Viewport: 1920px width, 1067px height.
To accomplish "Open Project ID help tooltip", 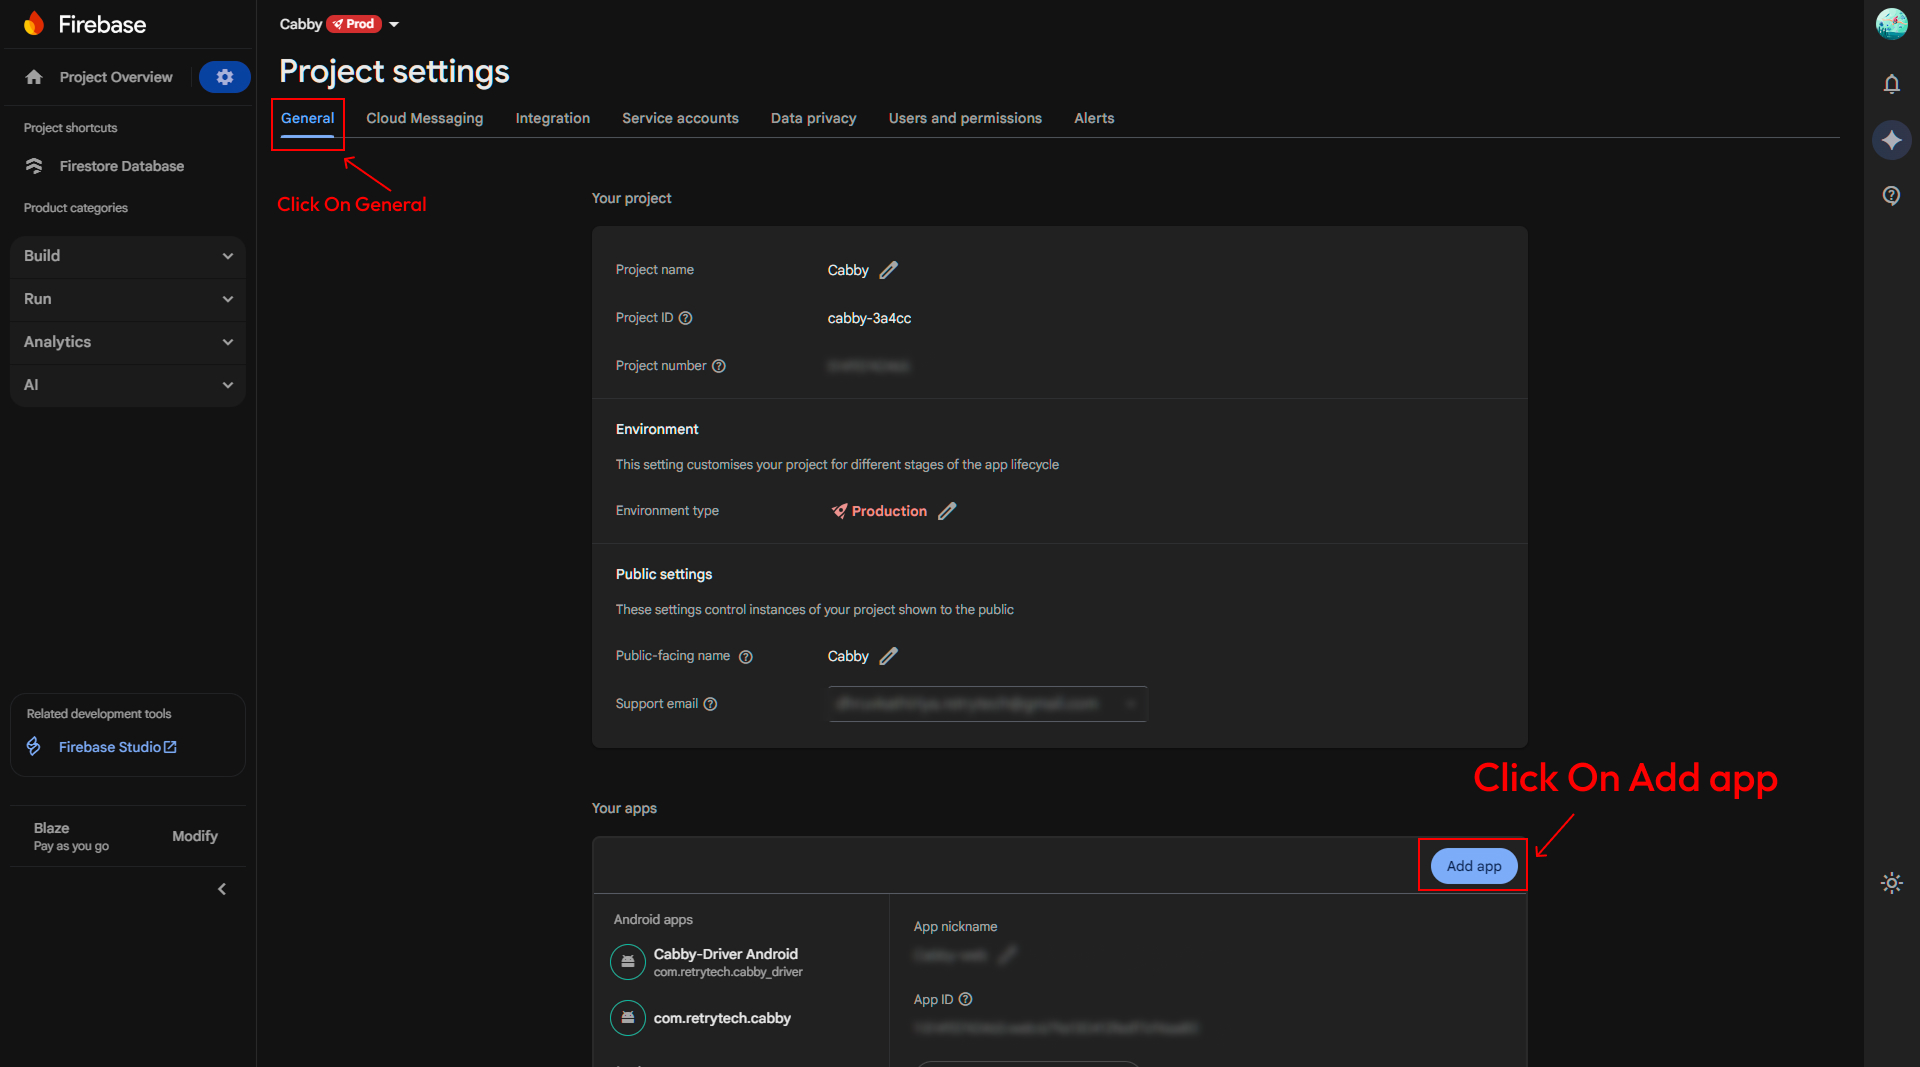I will click(x=686, y=318).
